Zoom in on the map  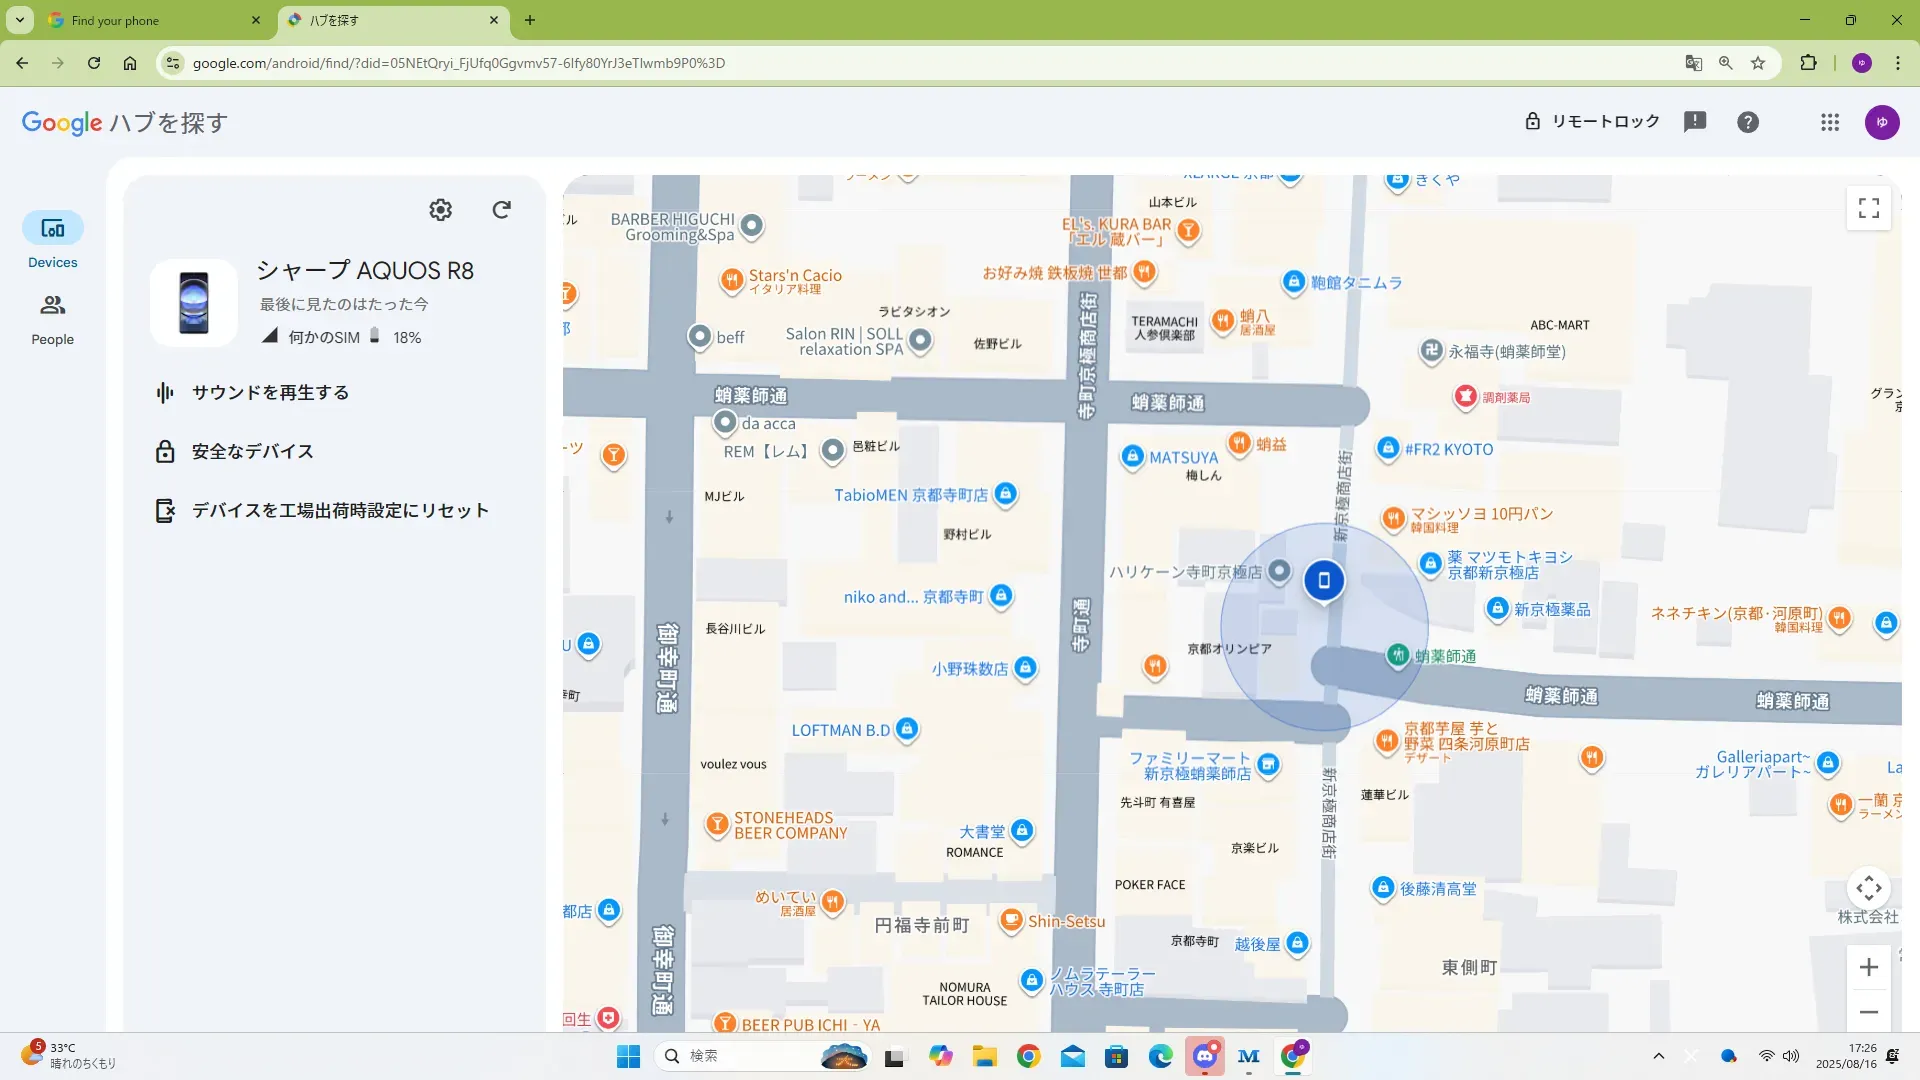click(1868, 967)
